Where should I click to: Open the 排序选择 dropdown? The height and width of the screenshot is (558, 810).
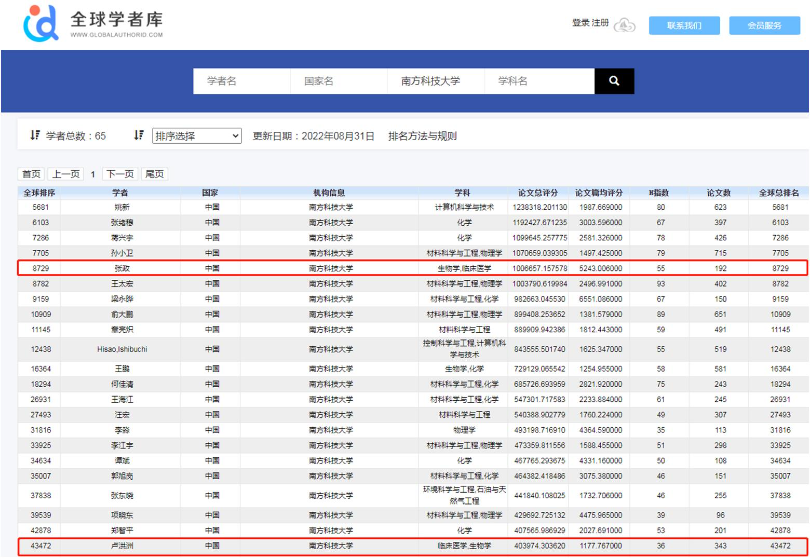tap(196, 136)
